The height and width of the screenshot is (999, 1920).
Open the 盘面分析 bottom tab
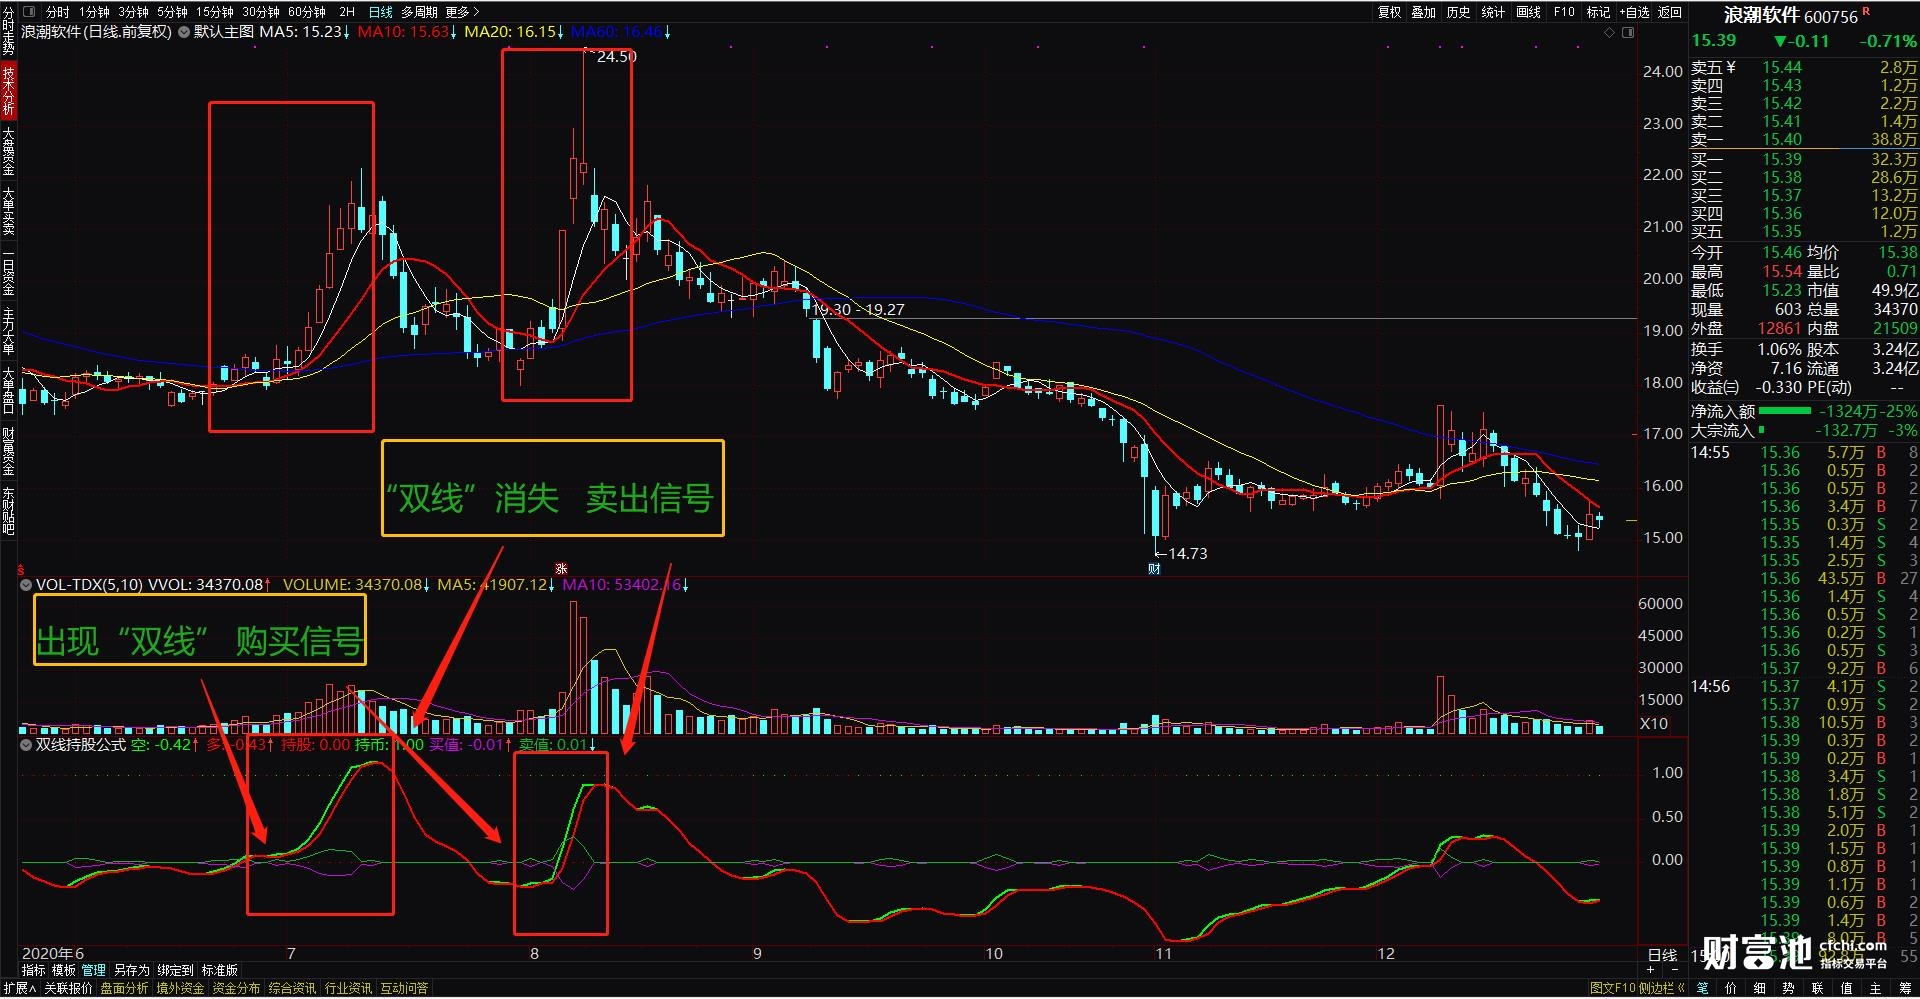click(124, 988)
